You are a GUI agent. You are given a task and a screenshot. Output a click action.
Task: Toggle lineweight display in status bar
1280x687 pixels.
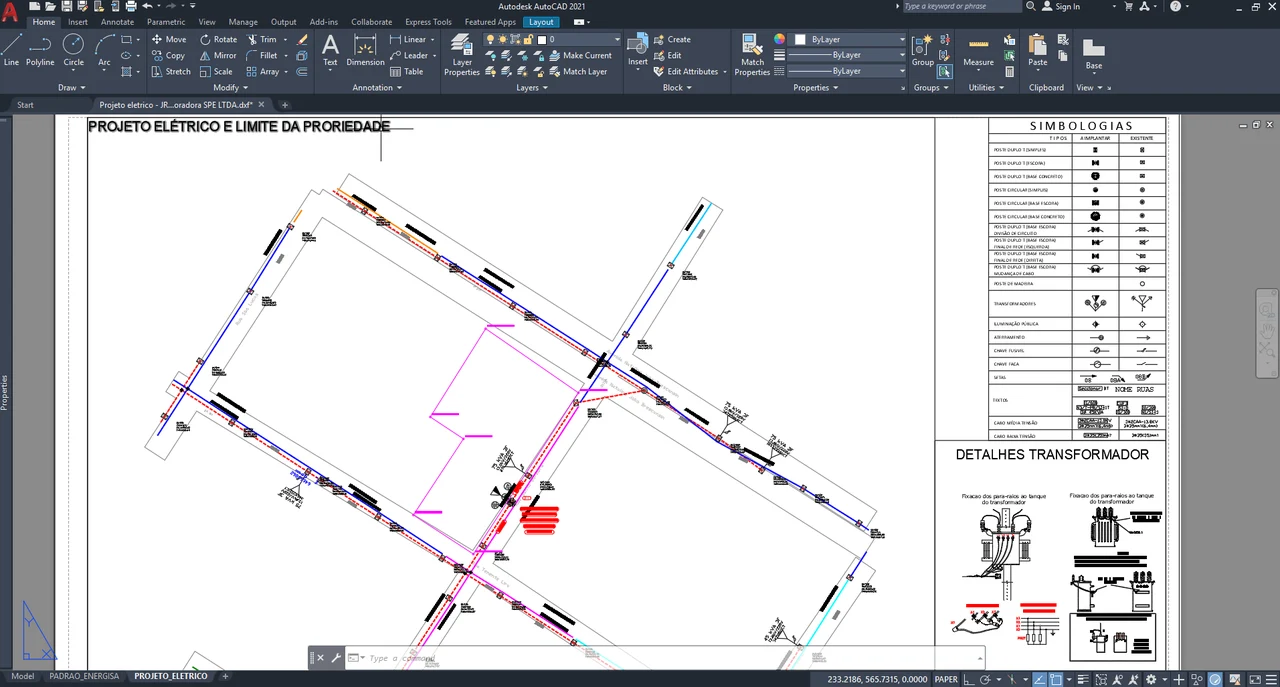pos(1085,679)
